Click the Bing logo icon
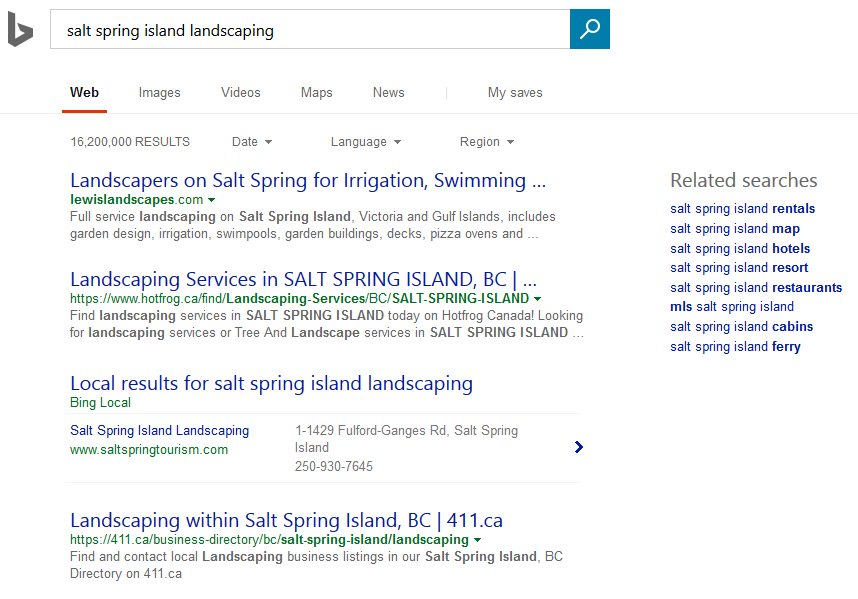 coord(20,29)
